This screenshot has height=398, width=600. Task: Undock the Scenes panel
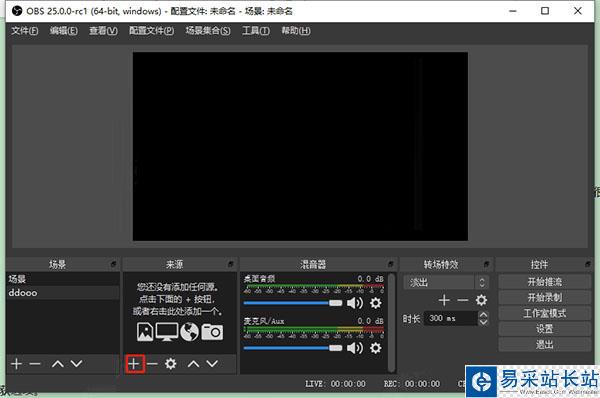pyautogui.click(x=113, y=264)
